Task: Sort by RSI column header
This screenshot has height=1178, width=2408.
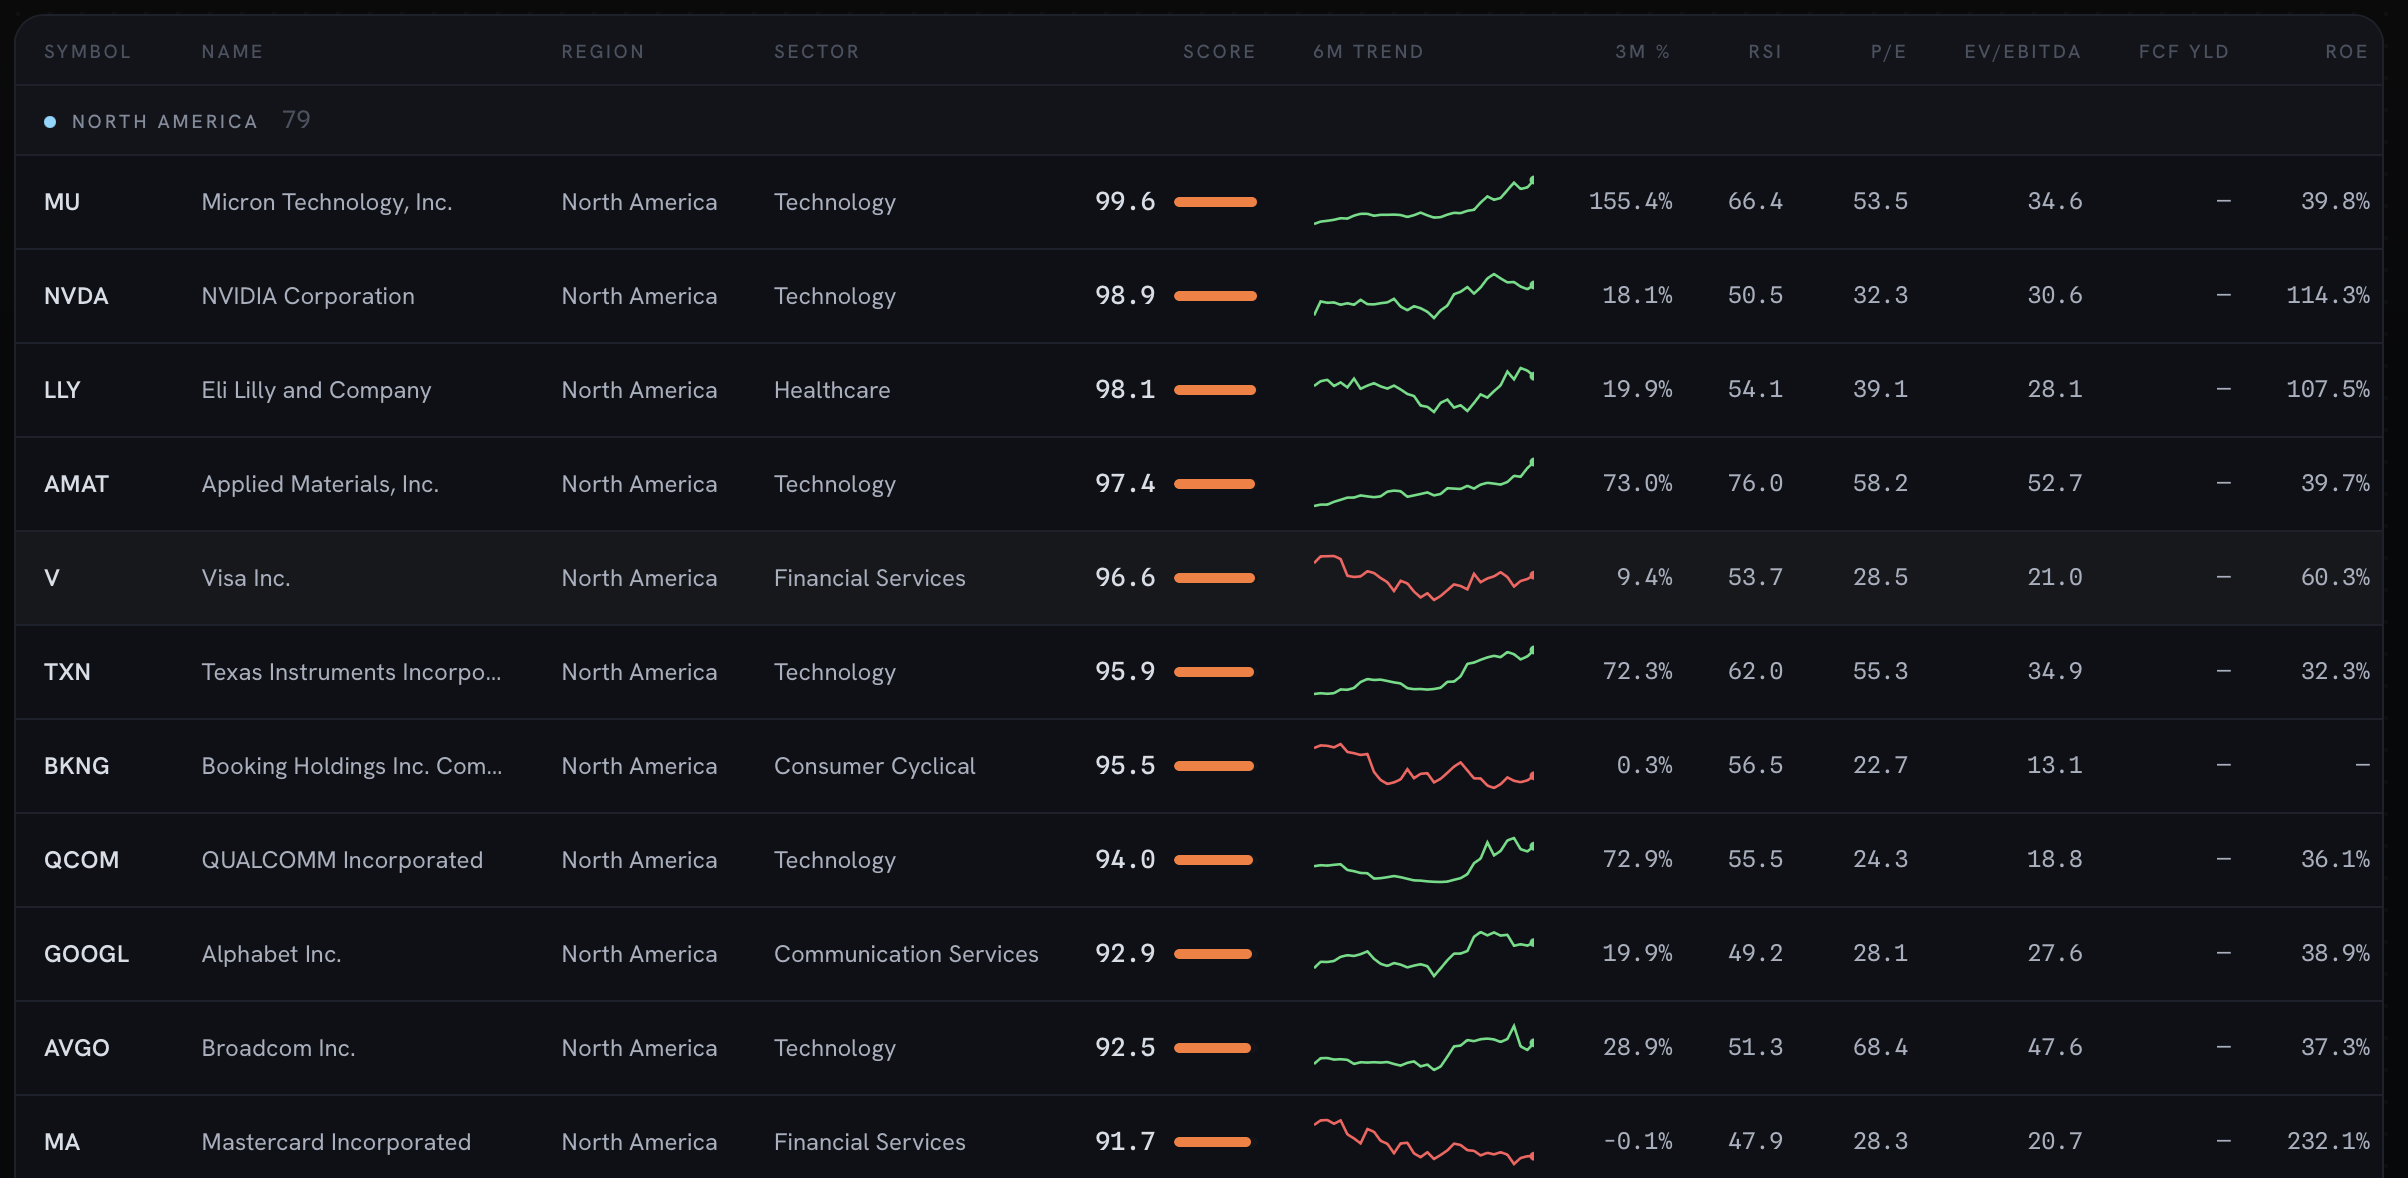Action: point(1765,52)
